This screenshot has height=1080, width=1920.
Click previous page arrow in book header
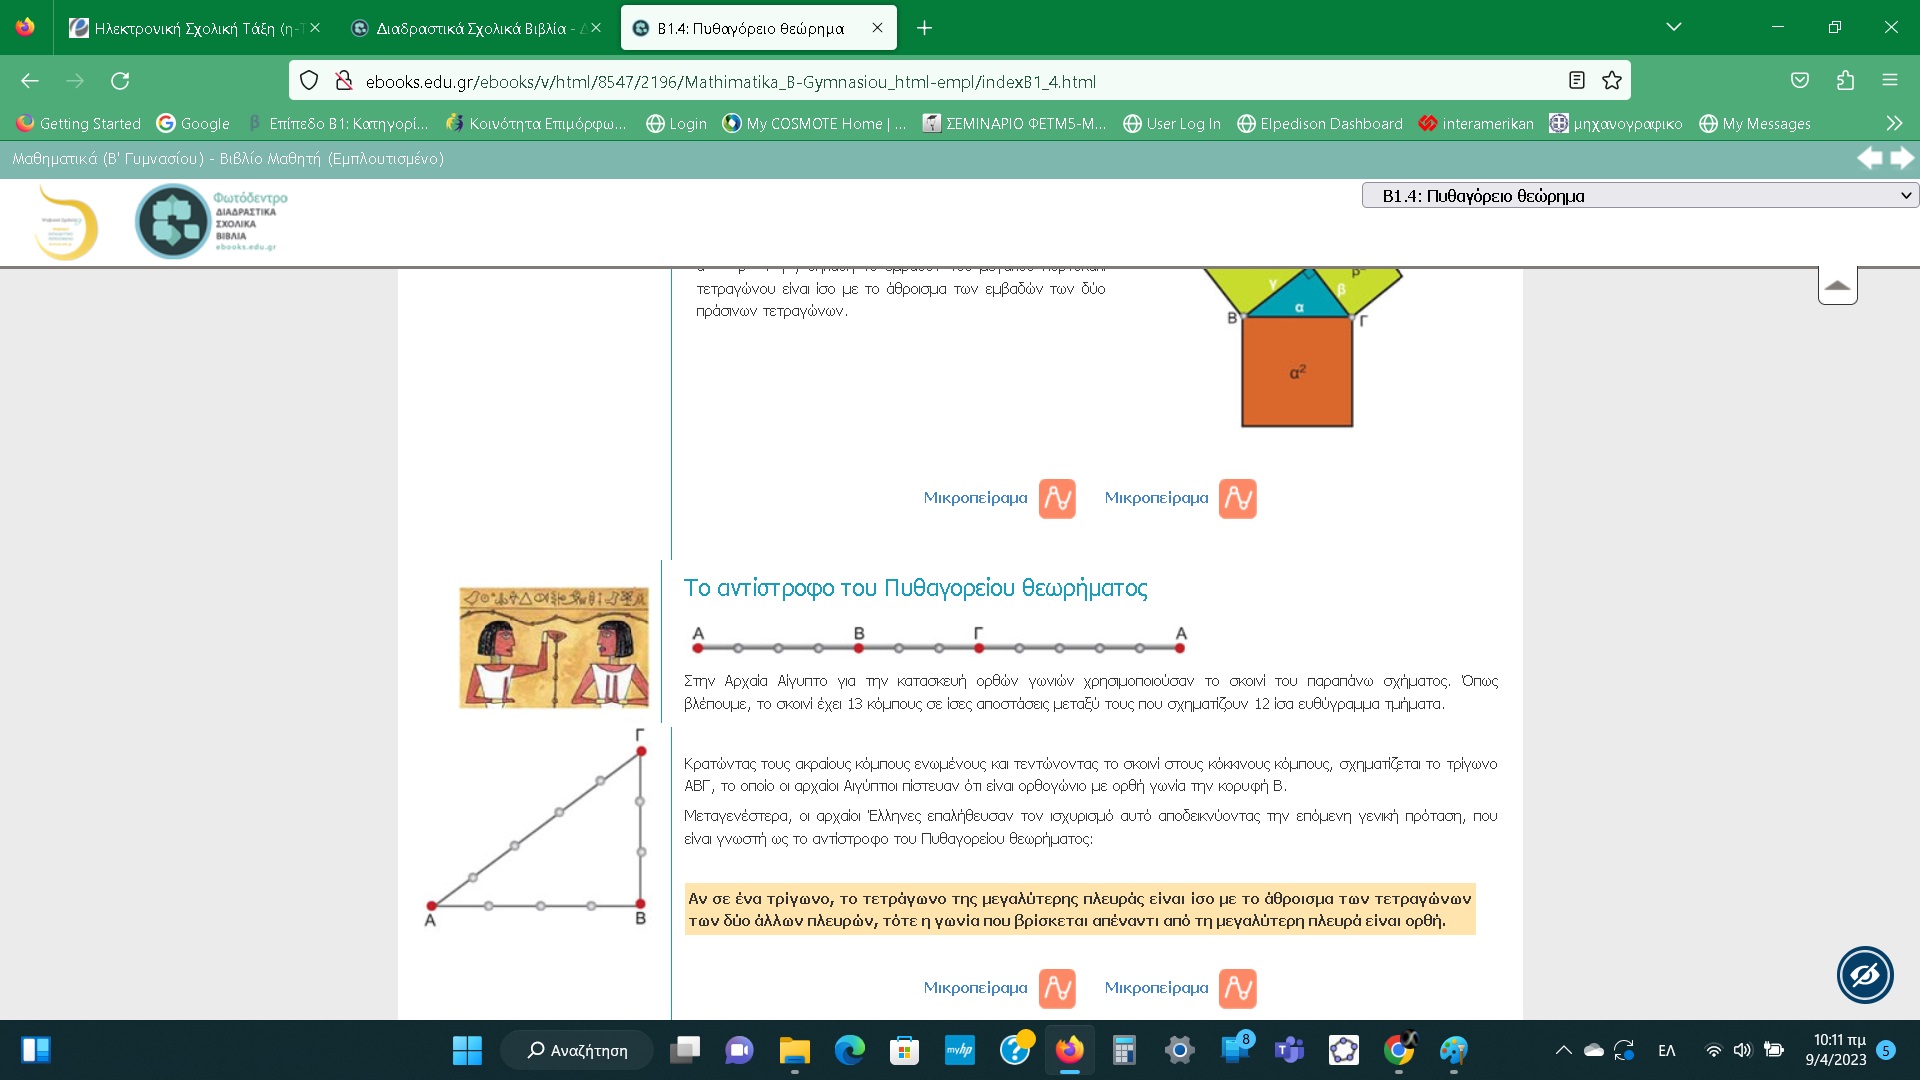1869,158
